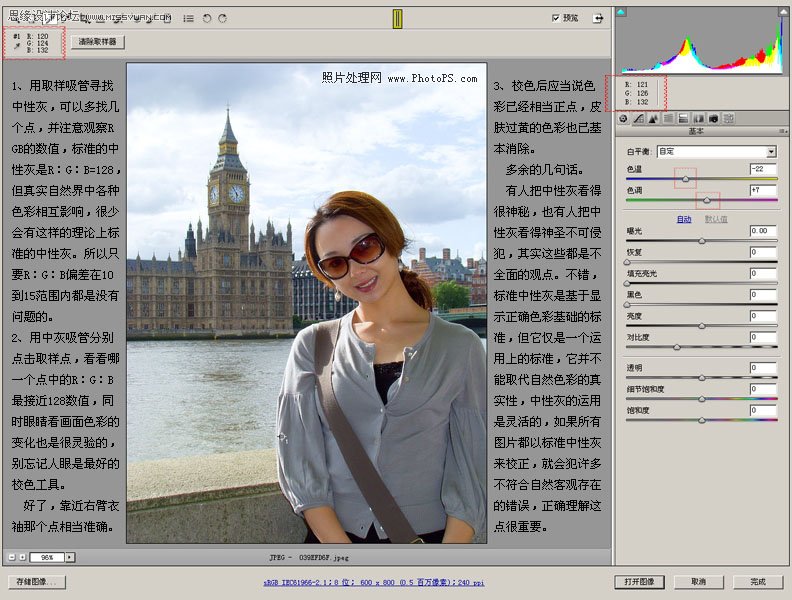The image size is (792, 600).
Task: Click the 亮度 value field
Action: click(x=763, y=316)
